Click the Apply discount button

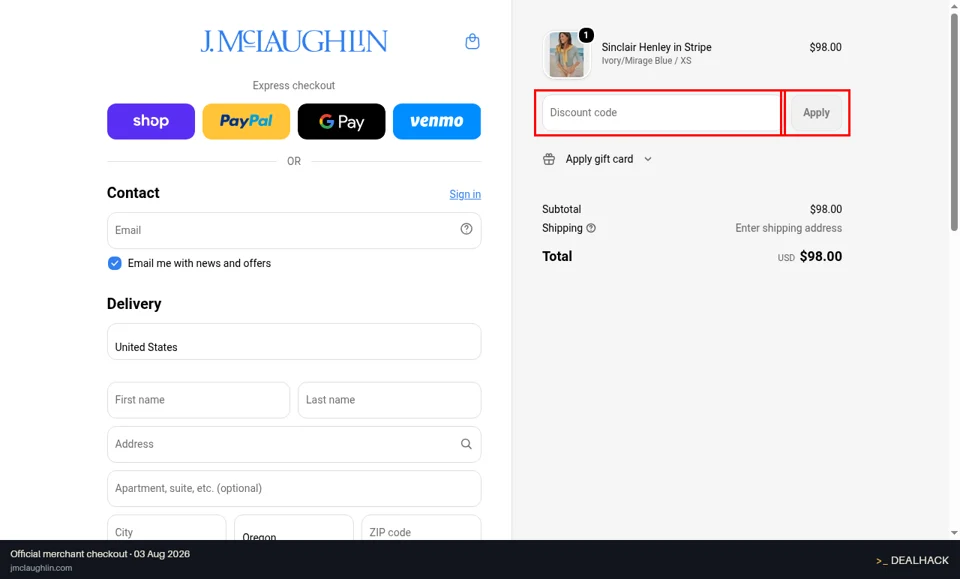(x=816, y=113)
